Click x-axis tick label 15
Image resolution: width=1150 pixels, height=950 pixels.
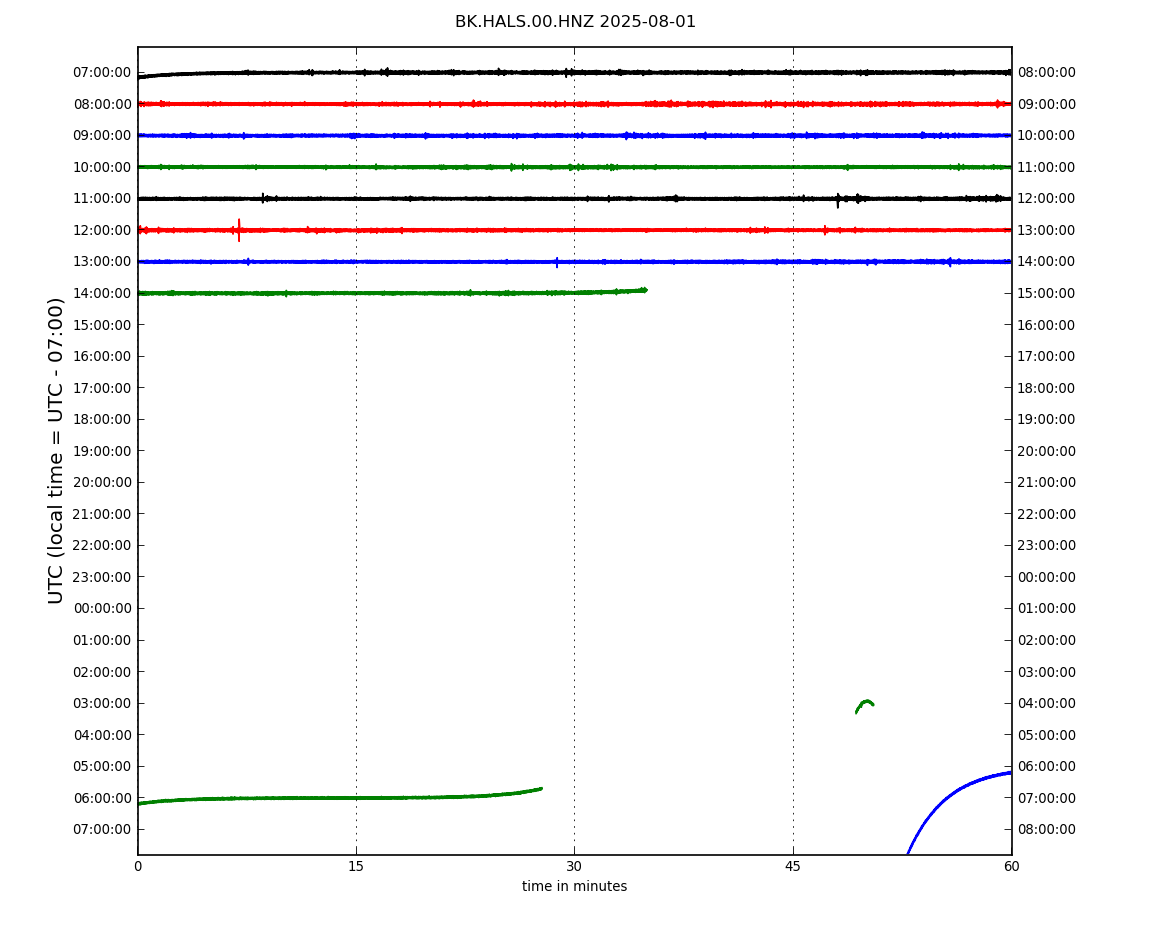coord(356,866)
